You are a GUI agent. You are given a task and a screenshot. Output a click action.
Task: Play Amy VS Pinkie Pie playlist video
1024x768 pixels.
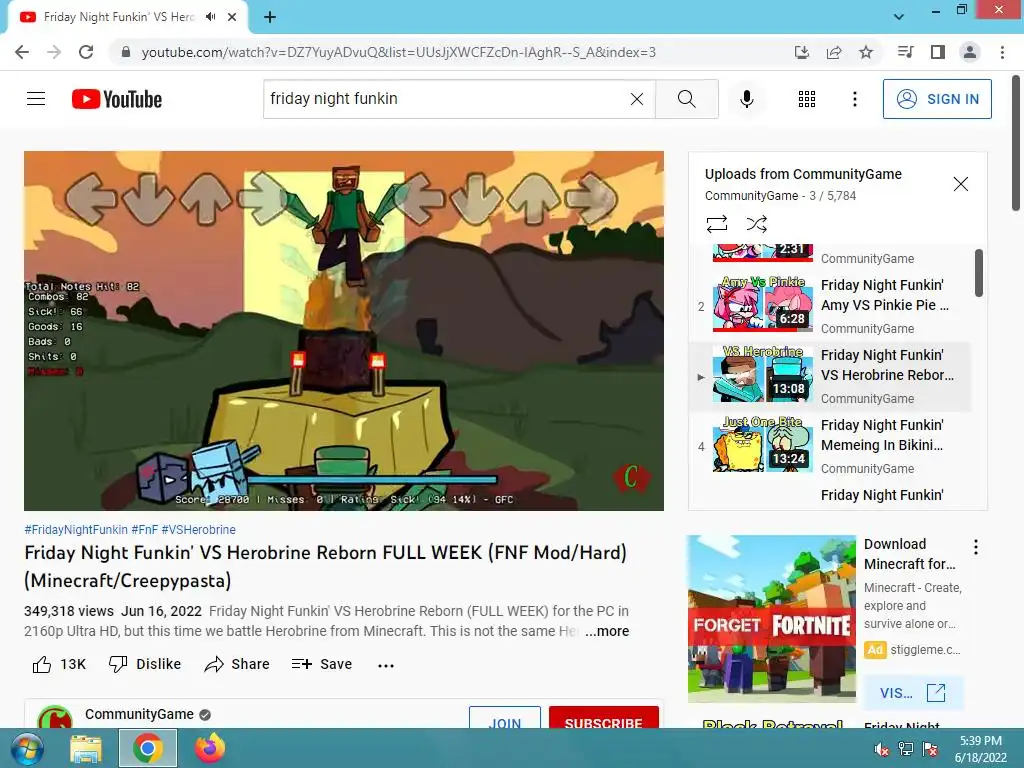click(830, 306)
